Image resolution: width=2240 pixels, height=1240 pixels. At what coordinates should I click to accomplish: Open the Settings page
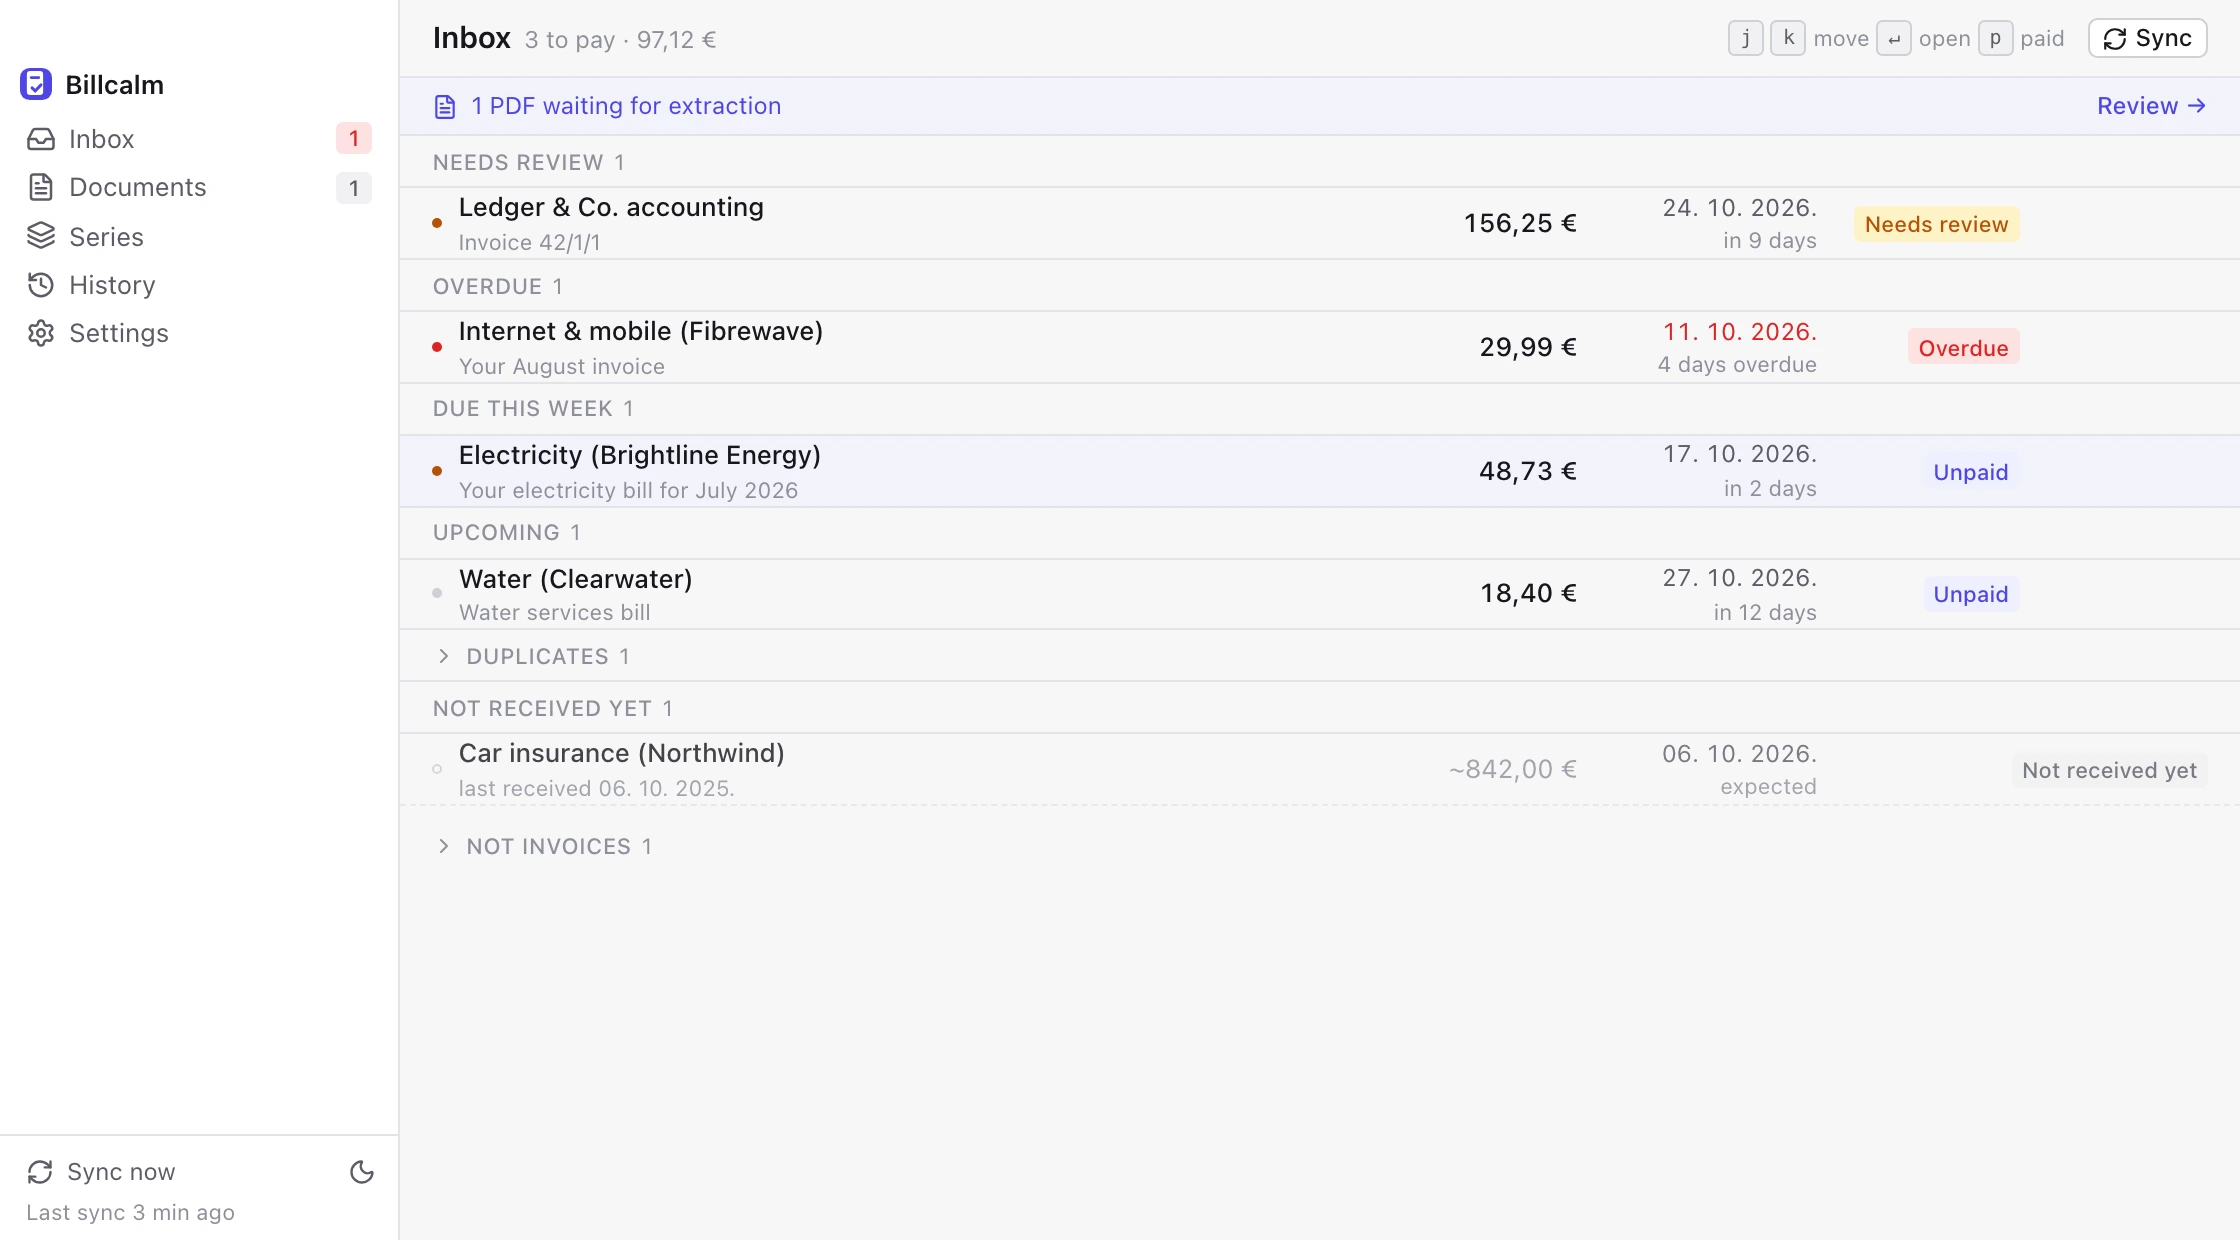[199, 333]
